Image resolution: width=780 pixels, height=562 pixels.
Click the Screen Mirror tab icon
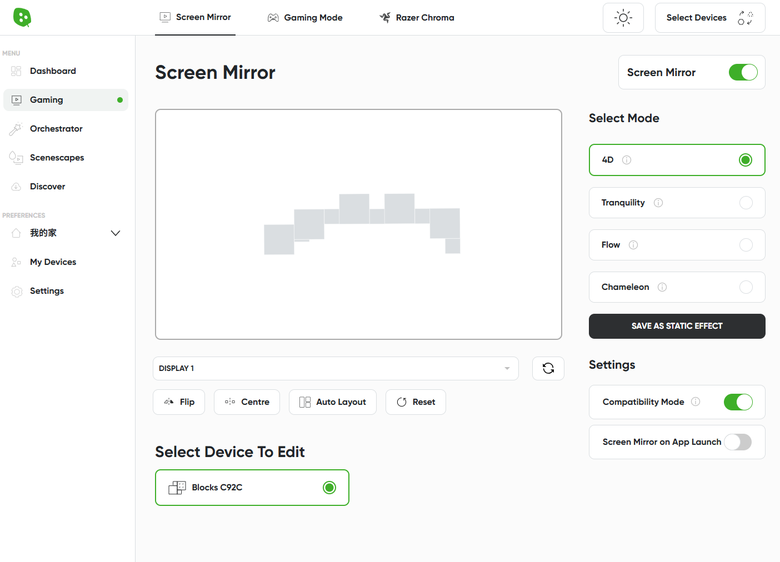click(165, 17)
